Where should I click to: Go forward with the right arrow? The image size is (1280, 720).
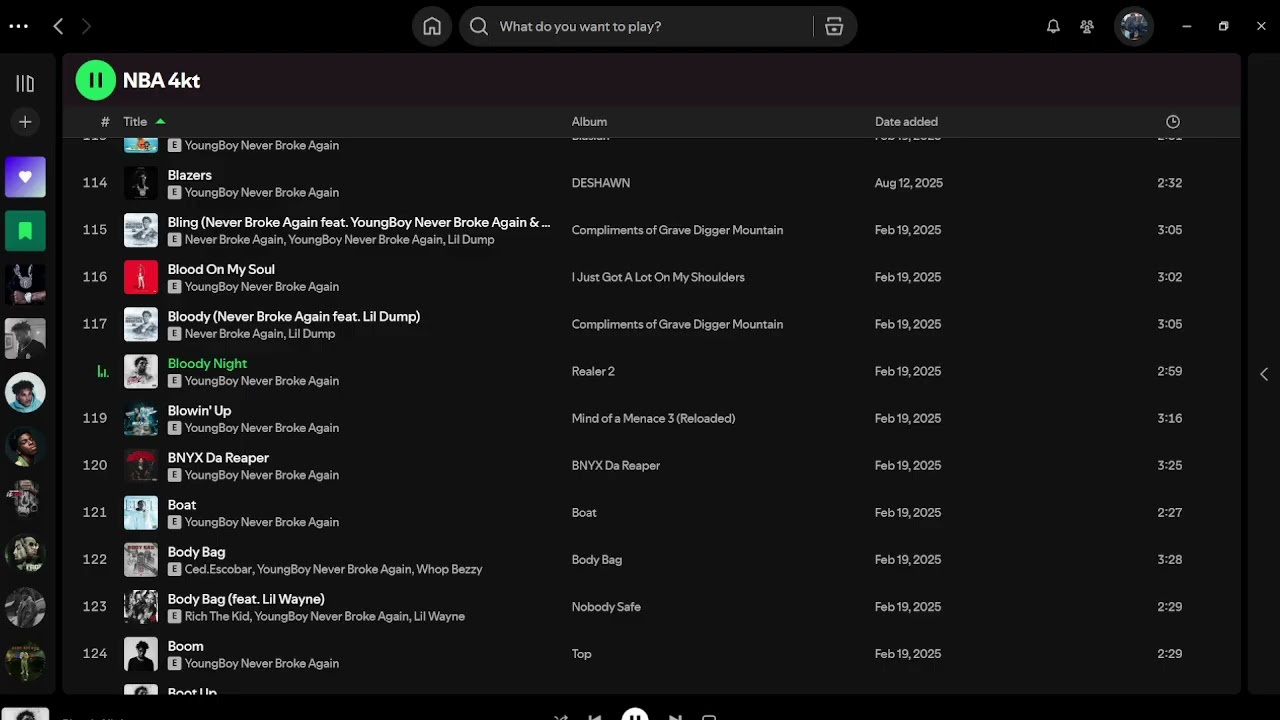click(x=86, y=27)
